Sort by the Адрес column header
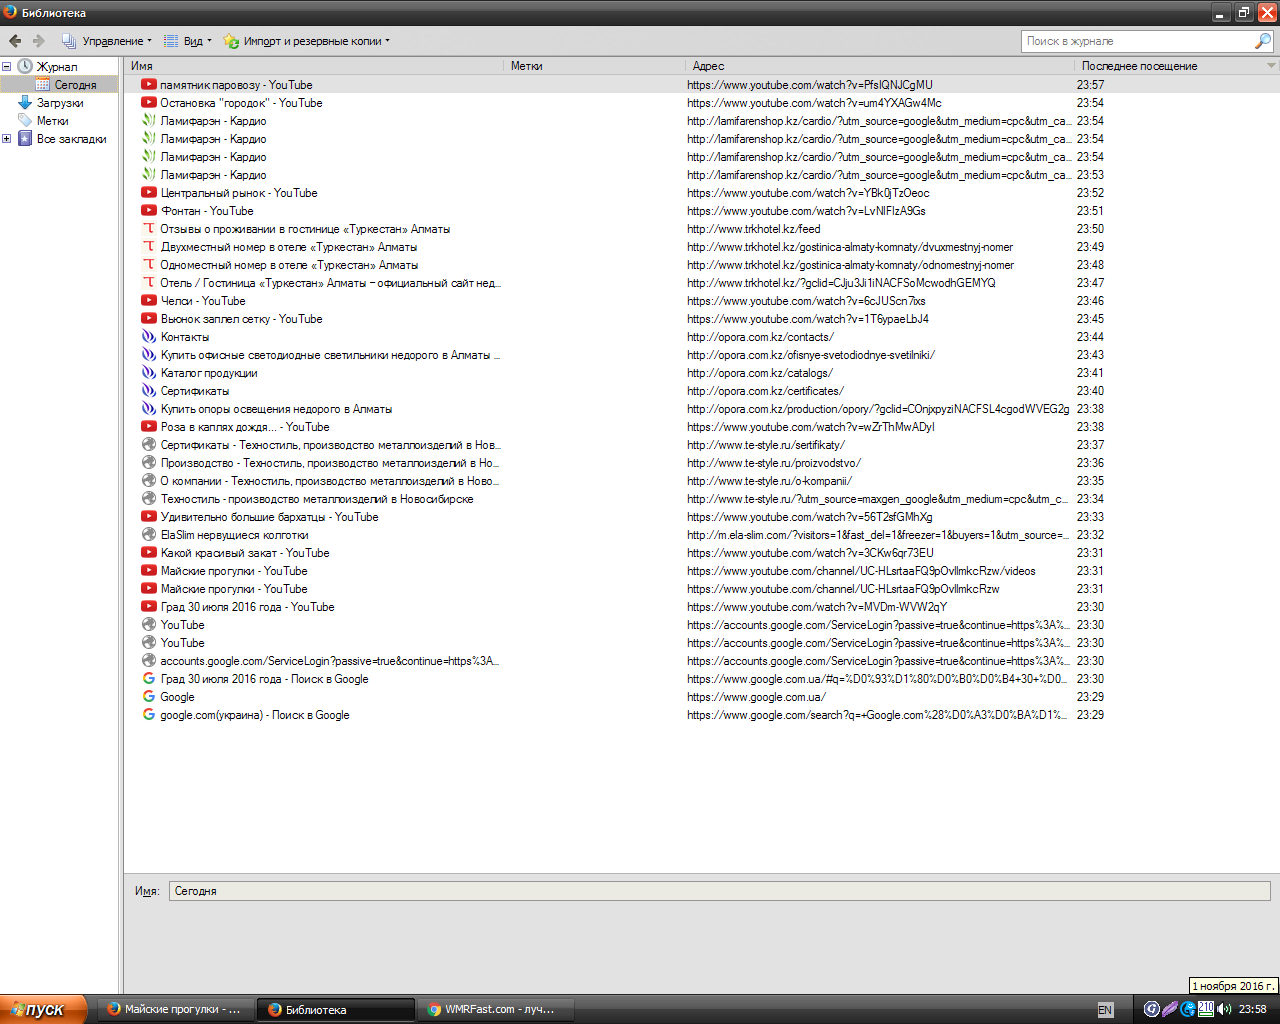 tap(879, 66)
